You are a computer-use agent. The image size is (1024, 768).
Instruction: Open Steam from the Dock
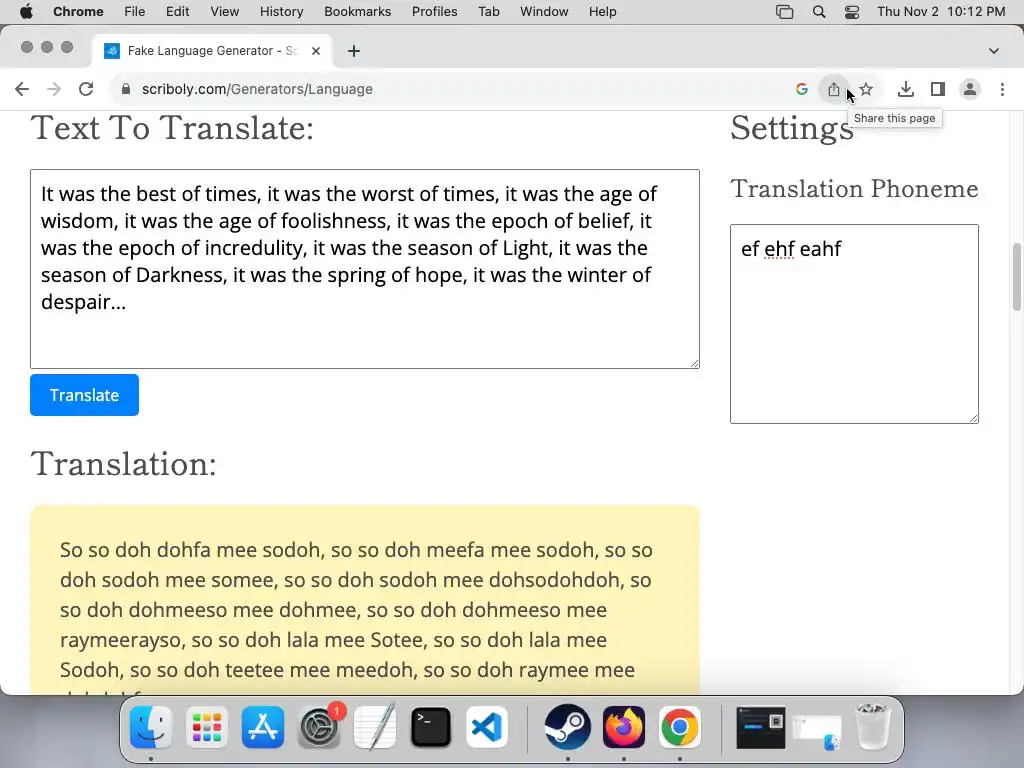click(568, 728)
